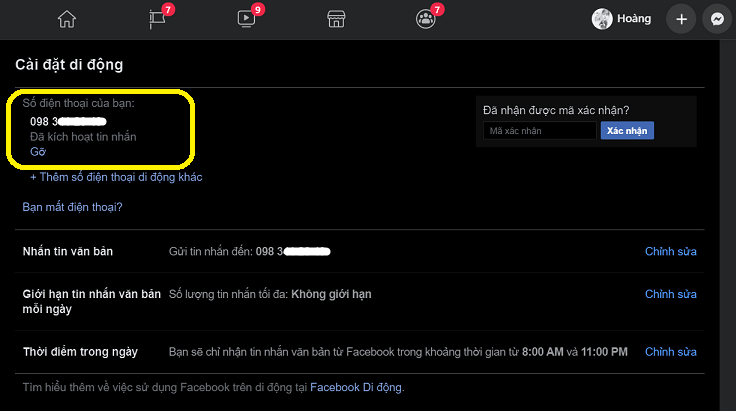The image size is (736, 411).
Task: Go to Facebook Home feed icon
Action: [x=67, y=19]
